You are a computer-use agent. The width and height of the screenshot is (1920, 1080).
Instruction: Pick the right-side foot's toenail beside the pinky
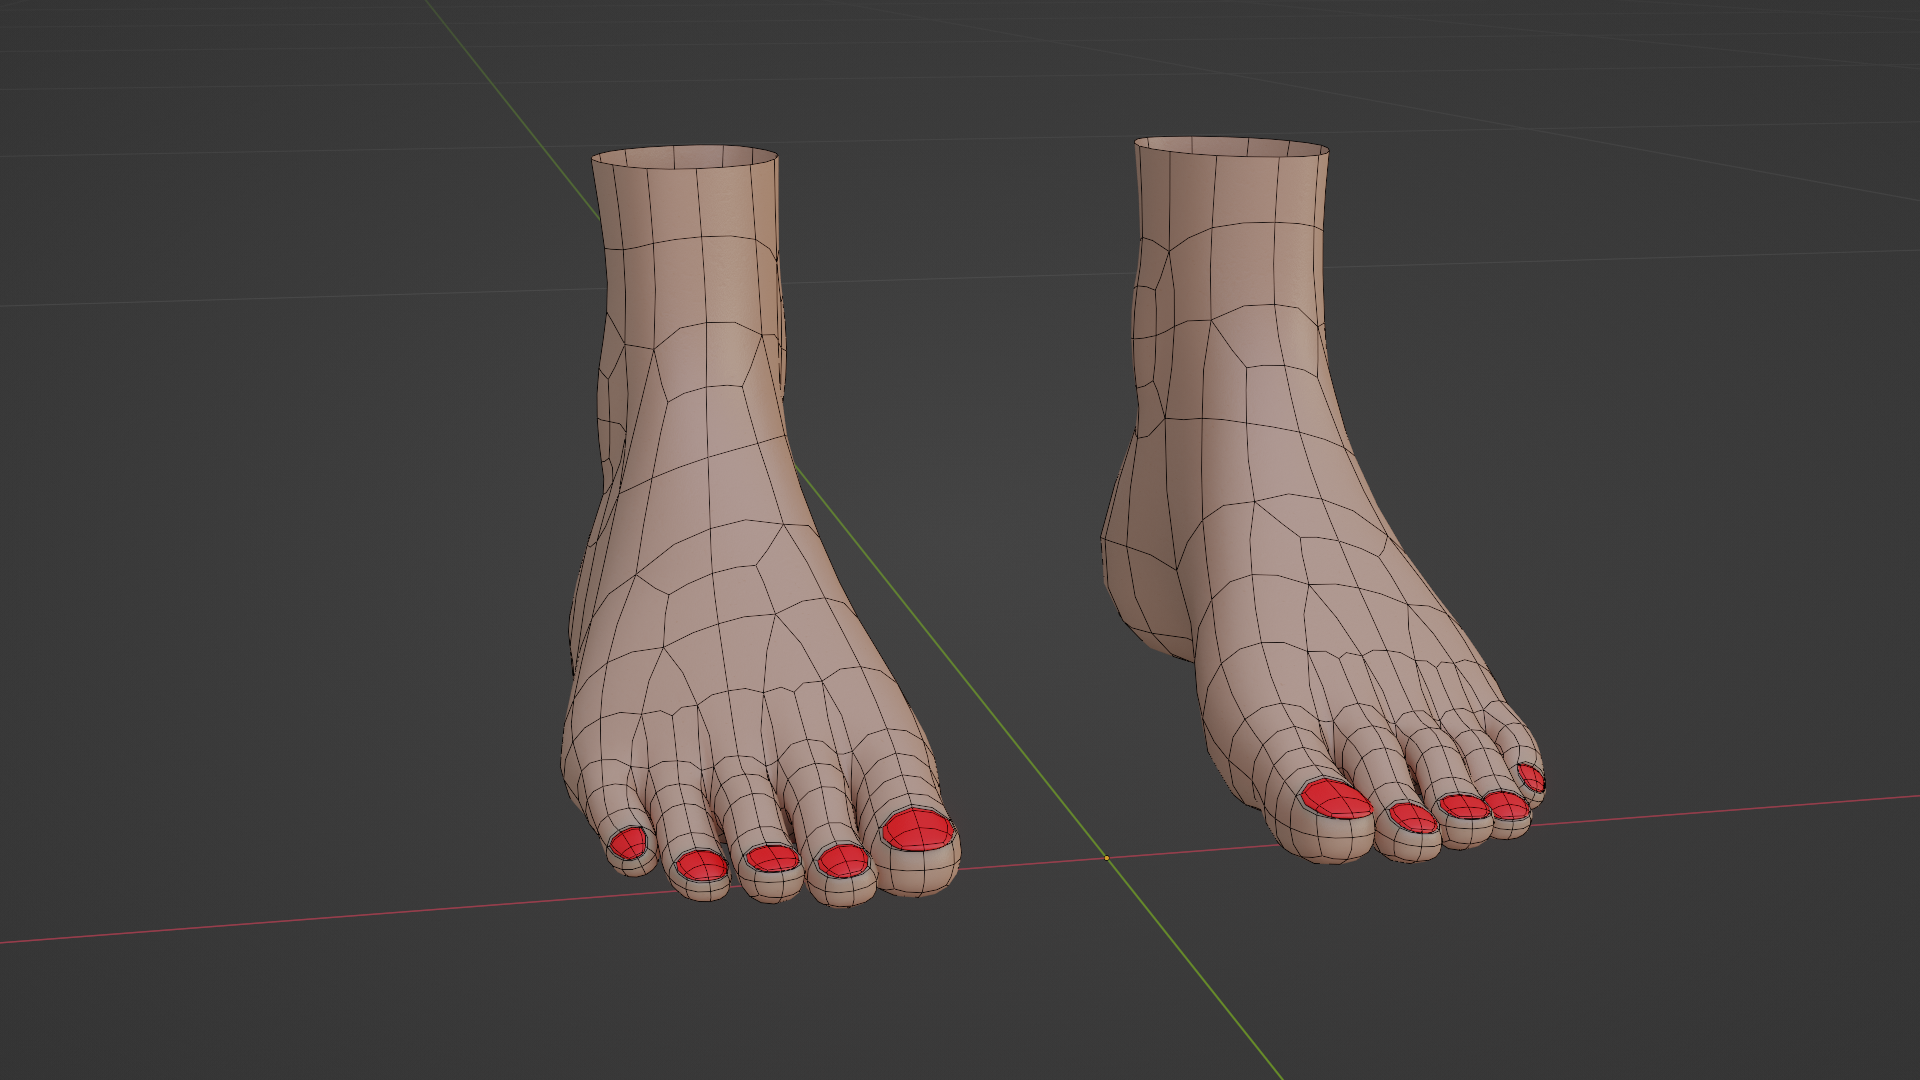click(x=1506, y=803)
